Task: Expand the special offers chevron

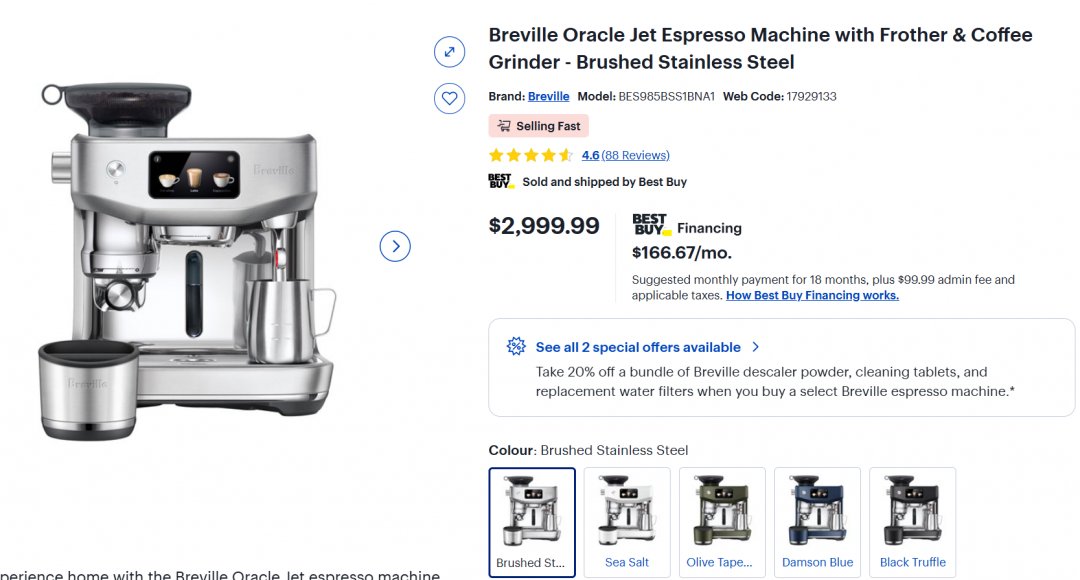Action: pyautogui.click(x=756, y=347)
